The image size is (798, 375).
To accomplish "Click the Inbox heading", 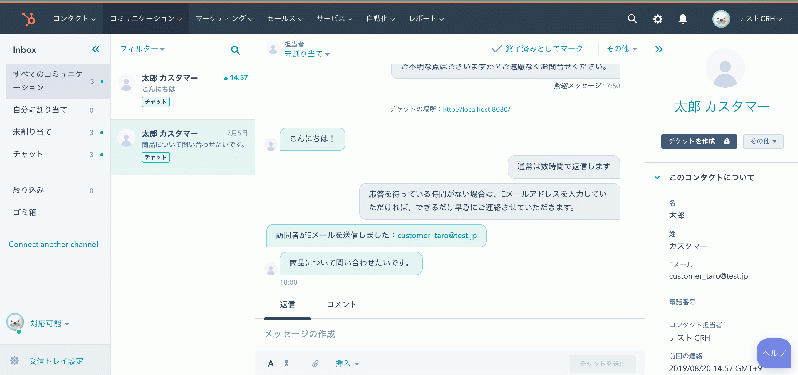I will click(24, 50).
